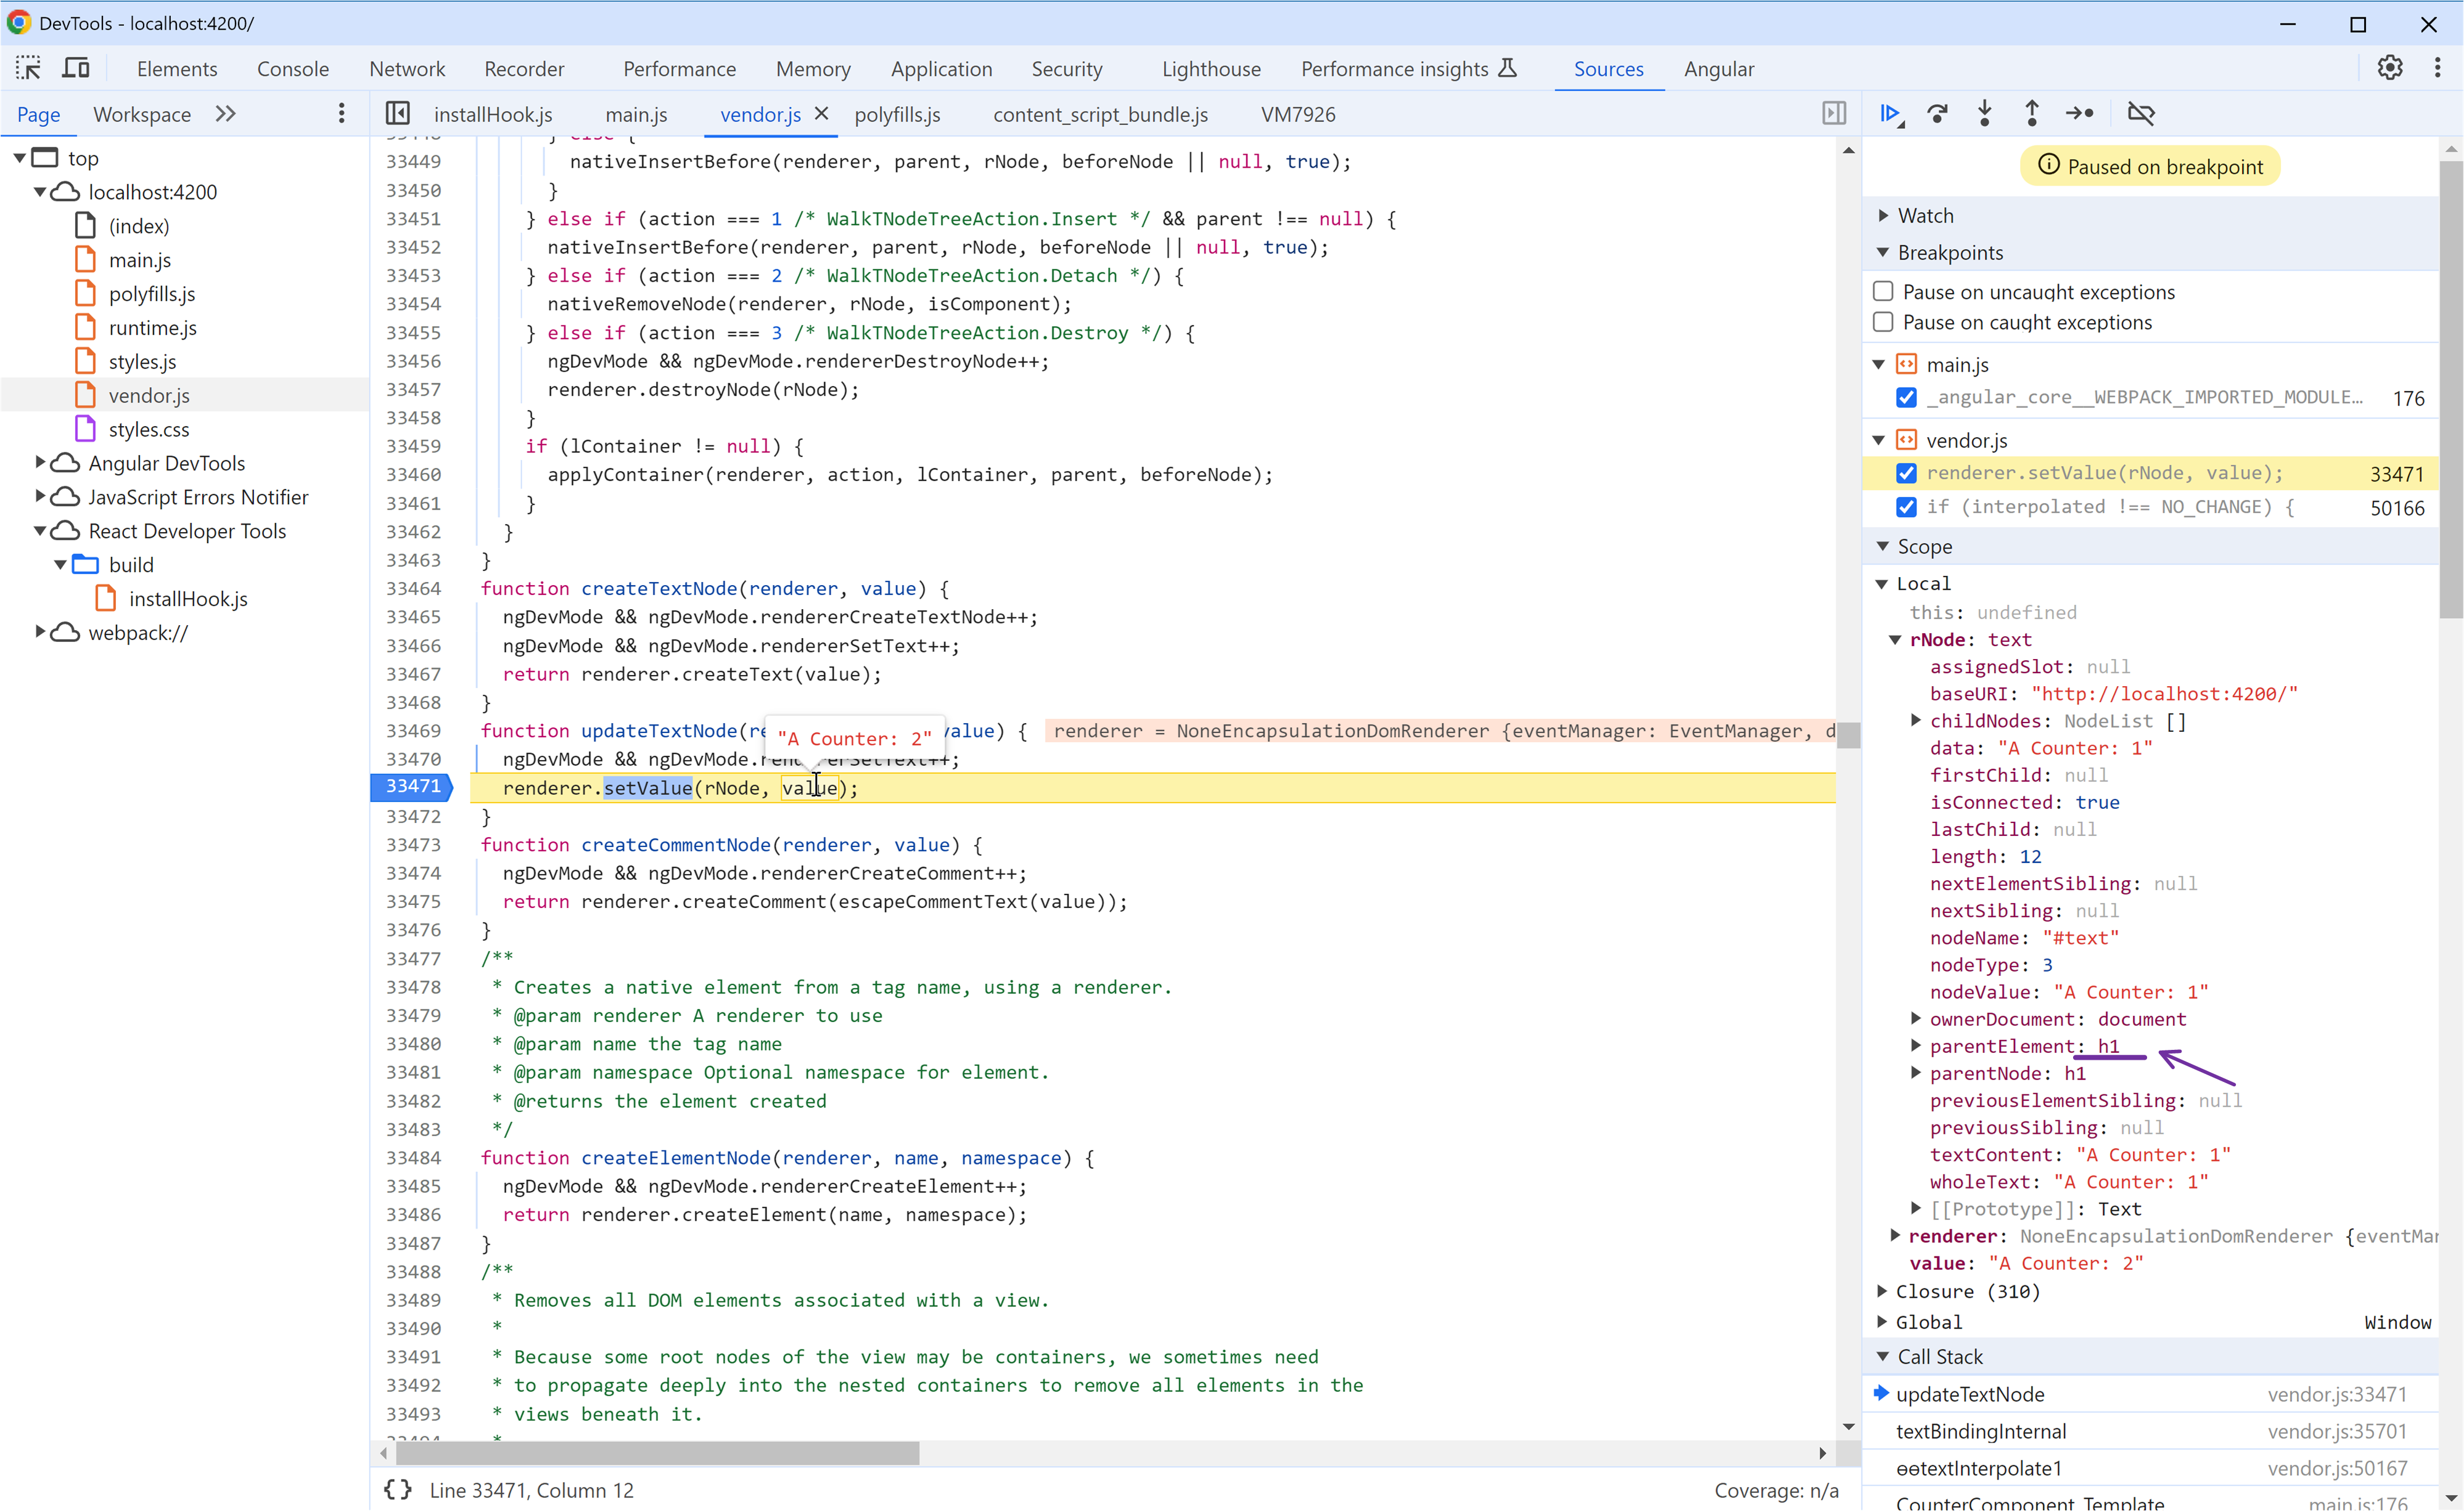2464x1511 pixels.
Task: Hide the debugger sidebar toggle
Action: [x=1834, y=114]
